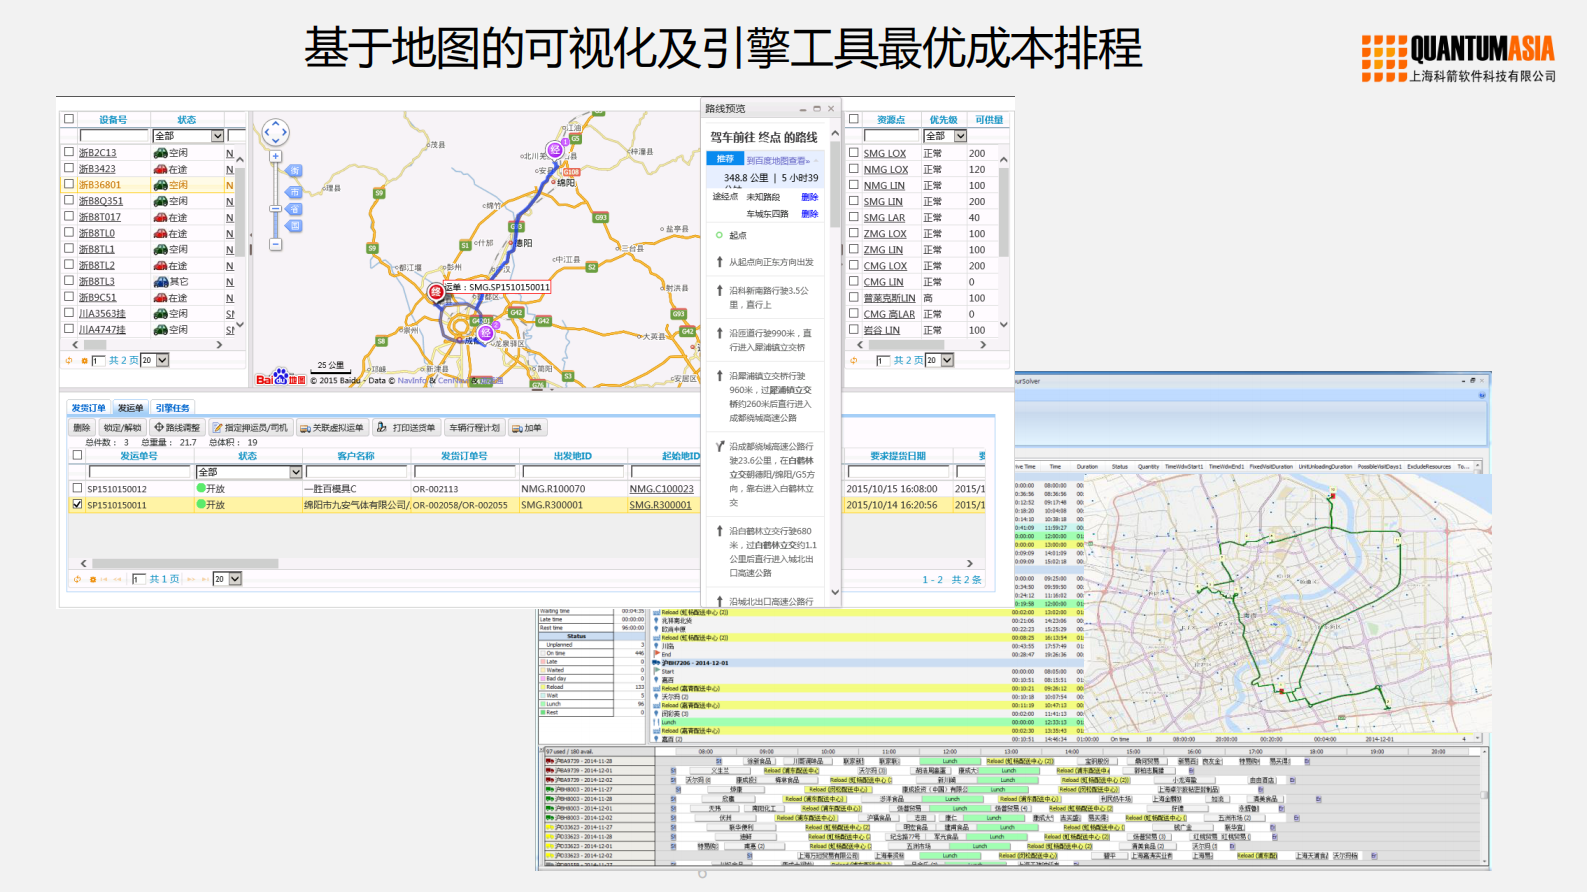
Task: Toggle select-all checkbox in 资源点 header
Action: click(854, 119)
